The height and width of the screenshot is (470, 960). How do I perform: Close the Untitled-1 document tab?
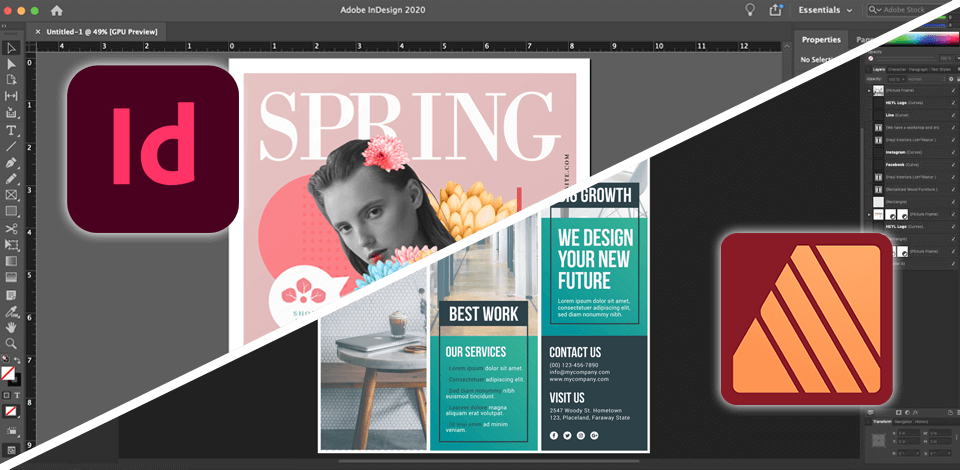pyautogui.click(x=38, y=32)
